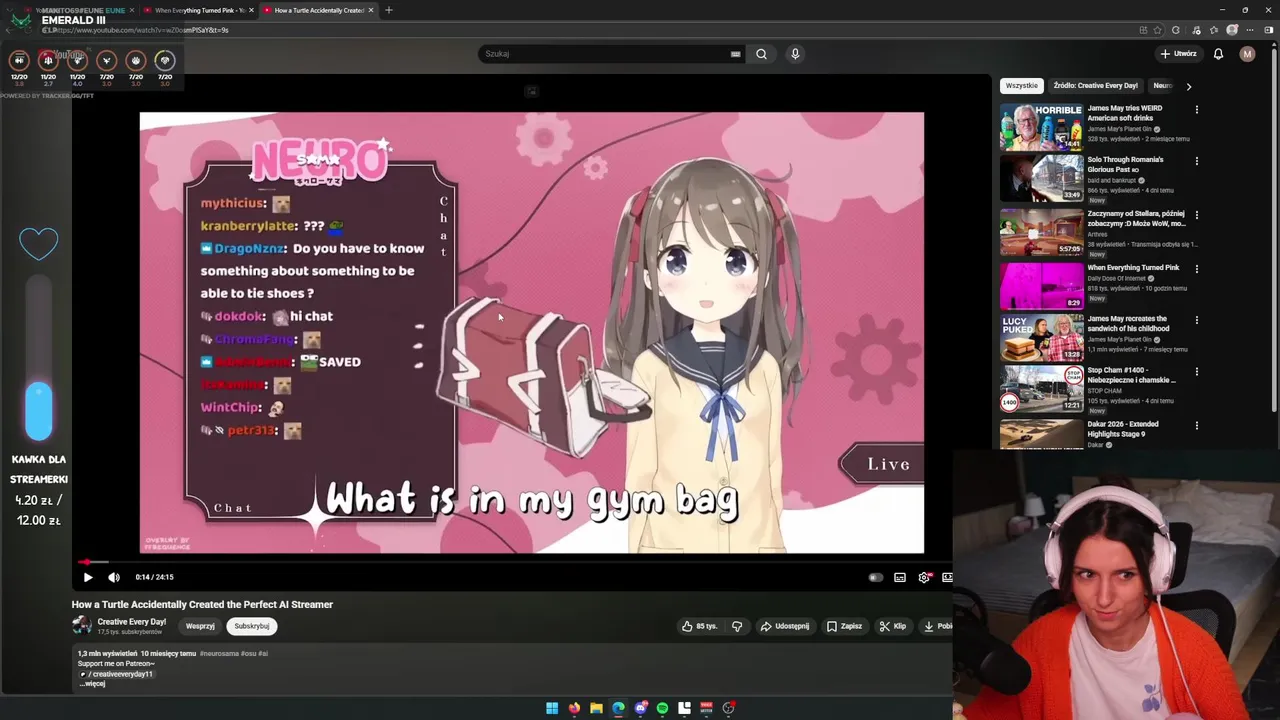Show more filter chips with arrow
This screenshot has height=720, width=1280.
1188,86
